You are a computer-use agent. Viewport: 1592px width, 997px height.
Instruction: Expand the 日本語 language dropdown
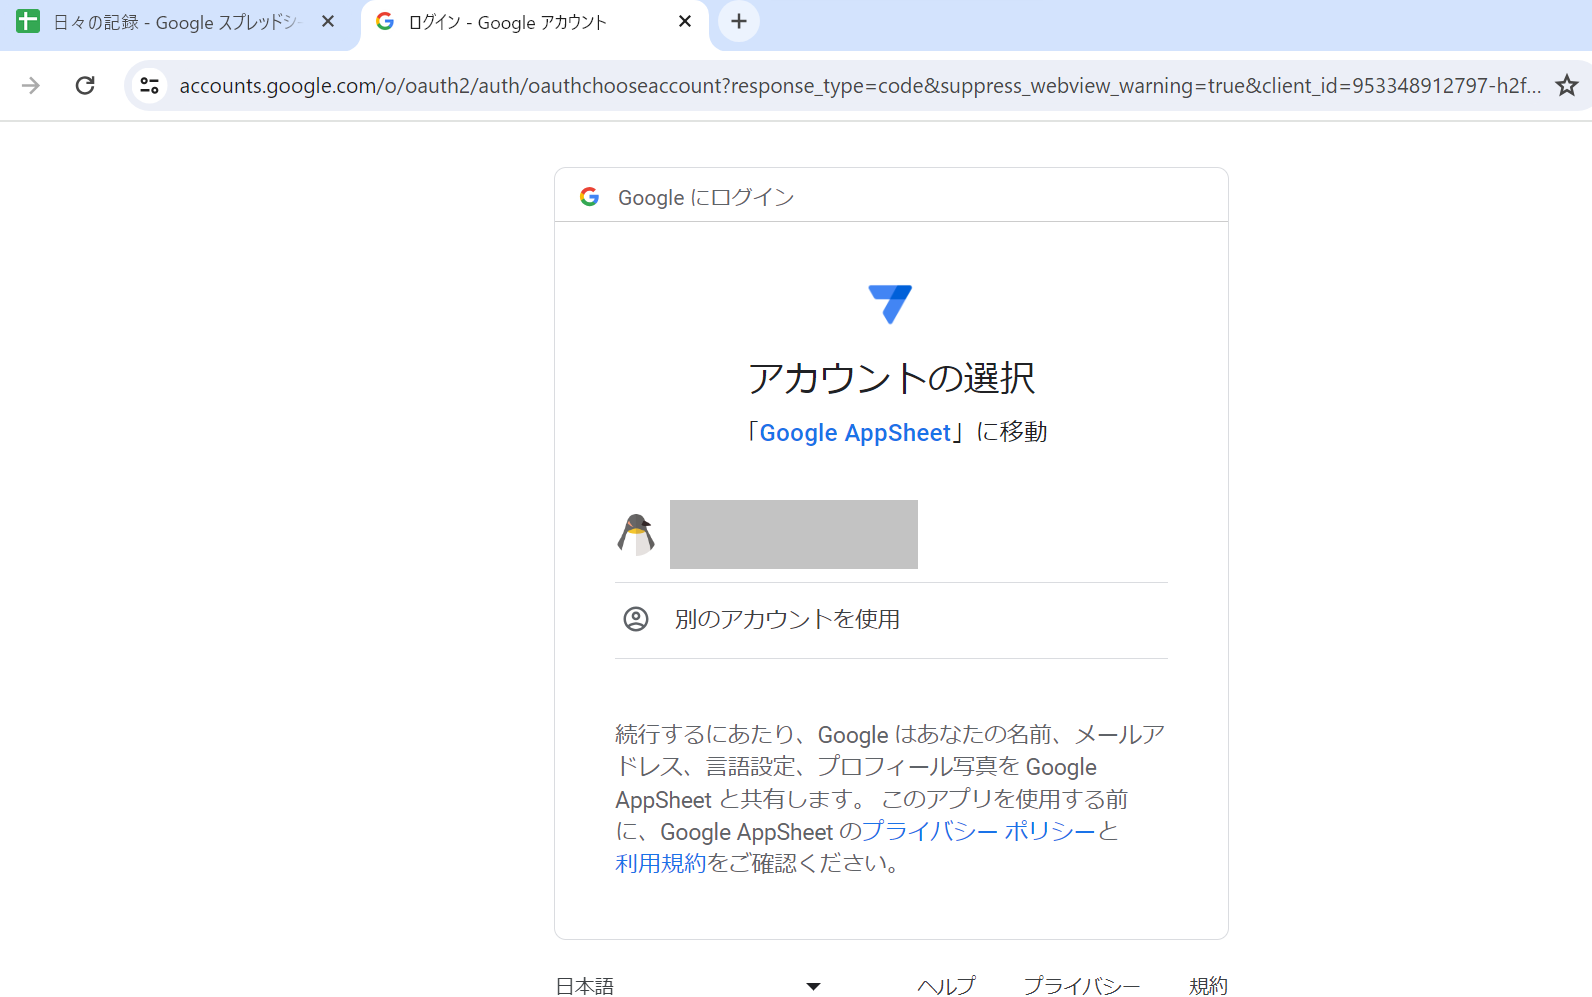[x=689, y=986]
